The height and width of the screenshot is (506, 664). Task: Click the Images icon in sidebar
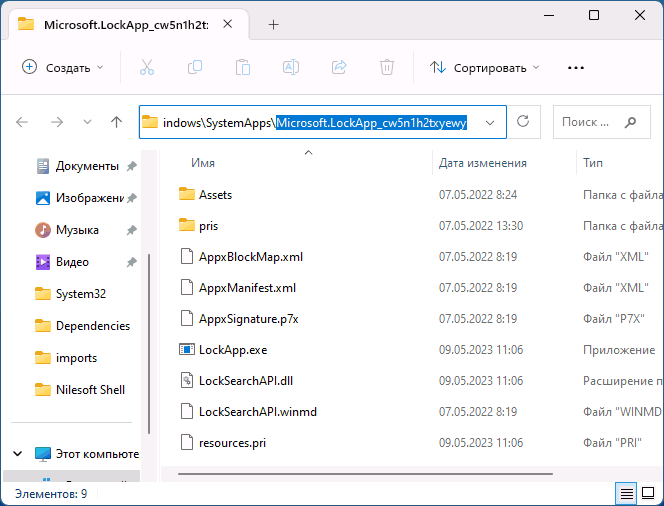tap(43, 198)
